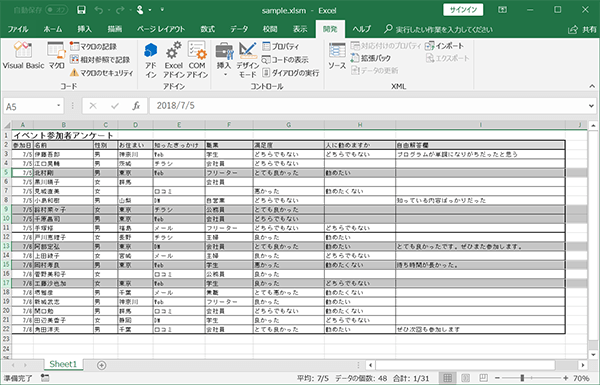Select row 13 header
Screen dimensions: 600x385
[7, 246]
